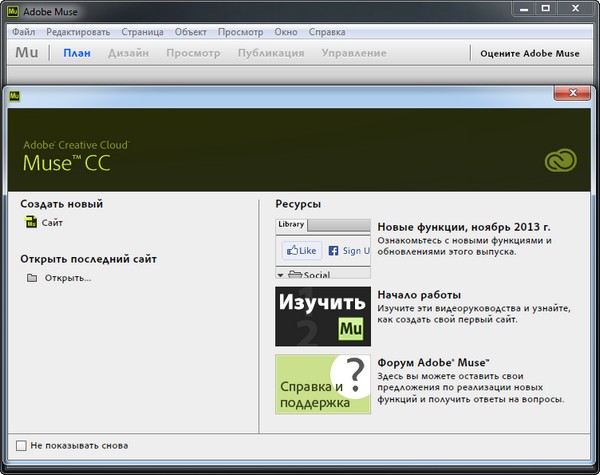The image size is (600, 475).
Task: Switch to the Дизайн mode tab
Action: click(x=128, y=53)
